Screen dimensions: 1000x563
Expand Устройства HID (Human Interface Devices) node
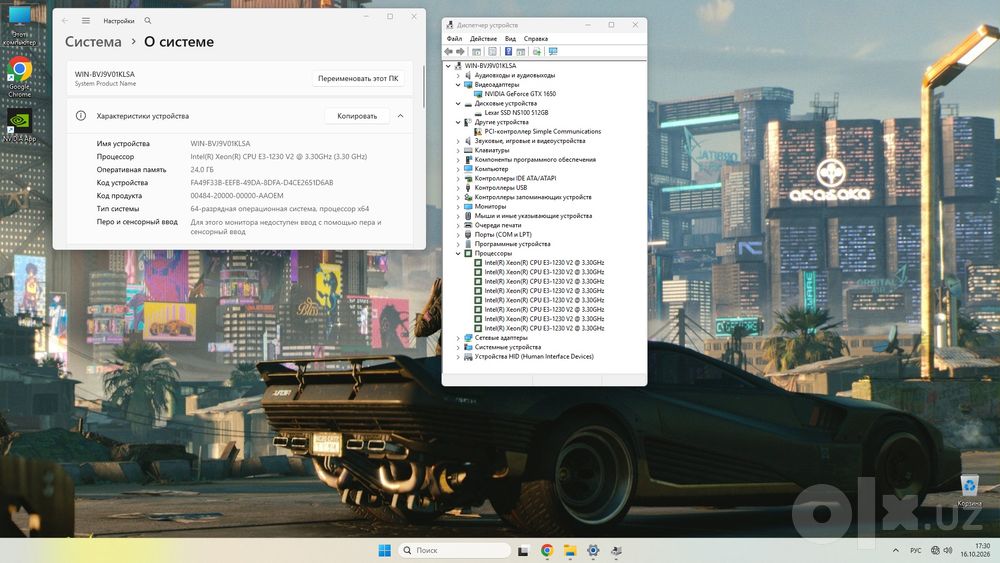tap(458, 356)
